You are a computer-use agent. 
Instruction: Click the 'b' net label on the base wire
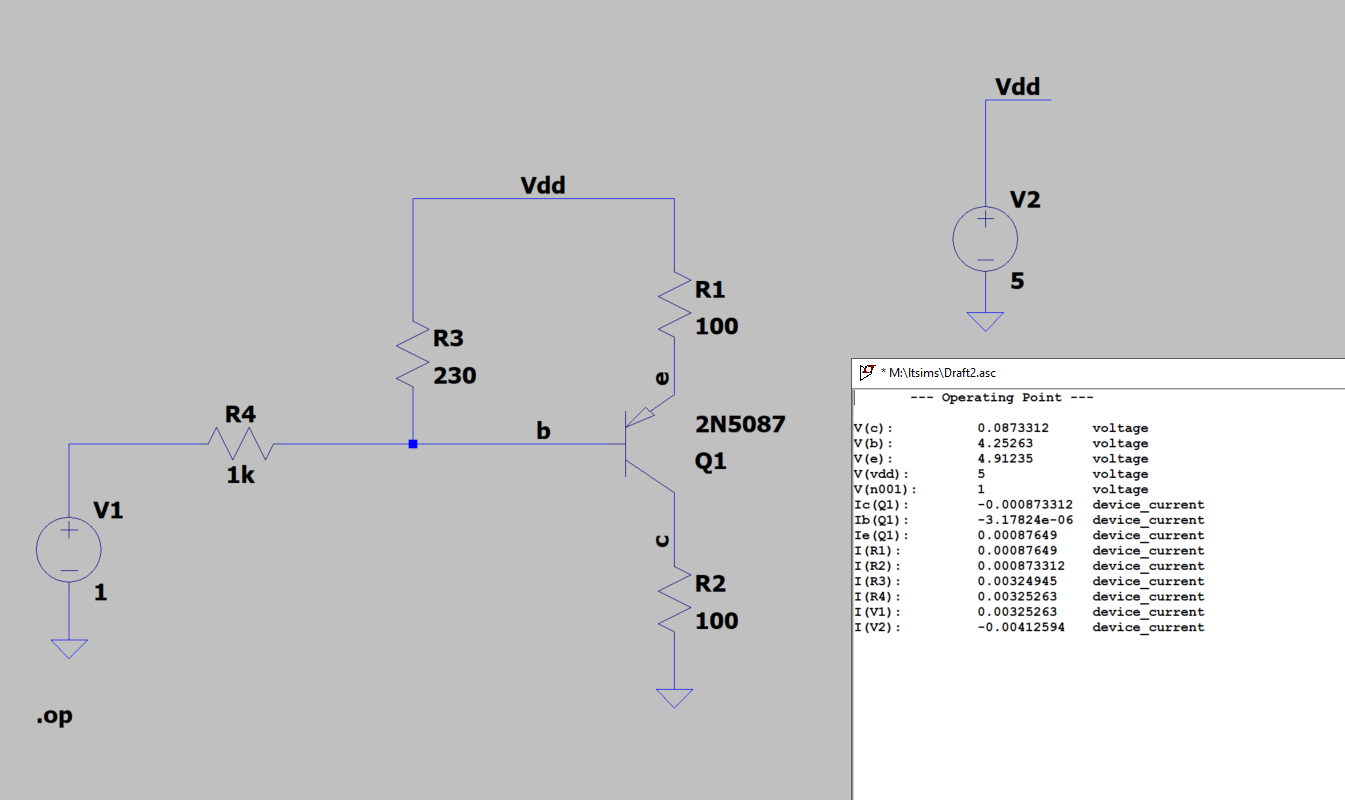(x=543, y=431)
